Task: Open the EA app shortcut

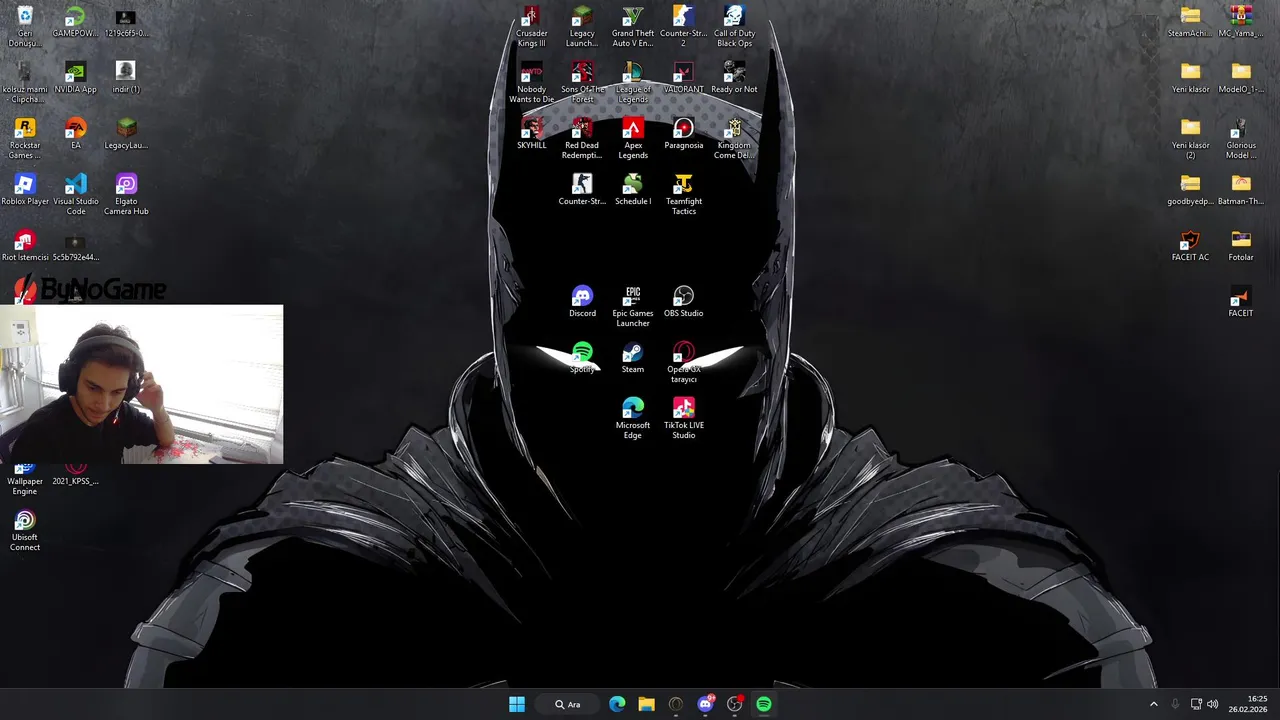Action: (x=75, y=134)
